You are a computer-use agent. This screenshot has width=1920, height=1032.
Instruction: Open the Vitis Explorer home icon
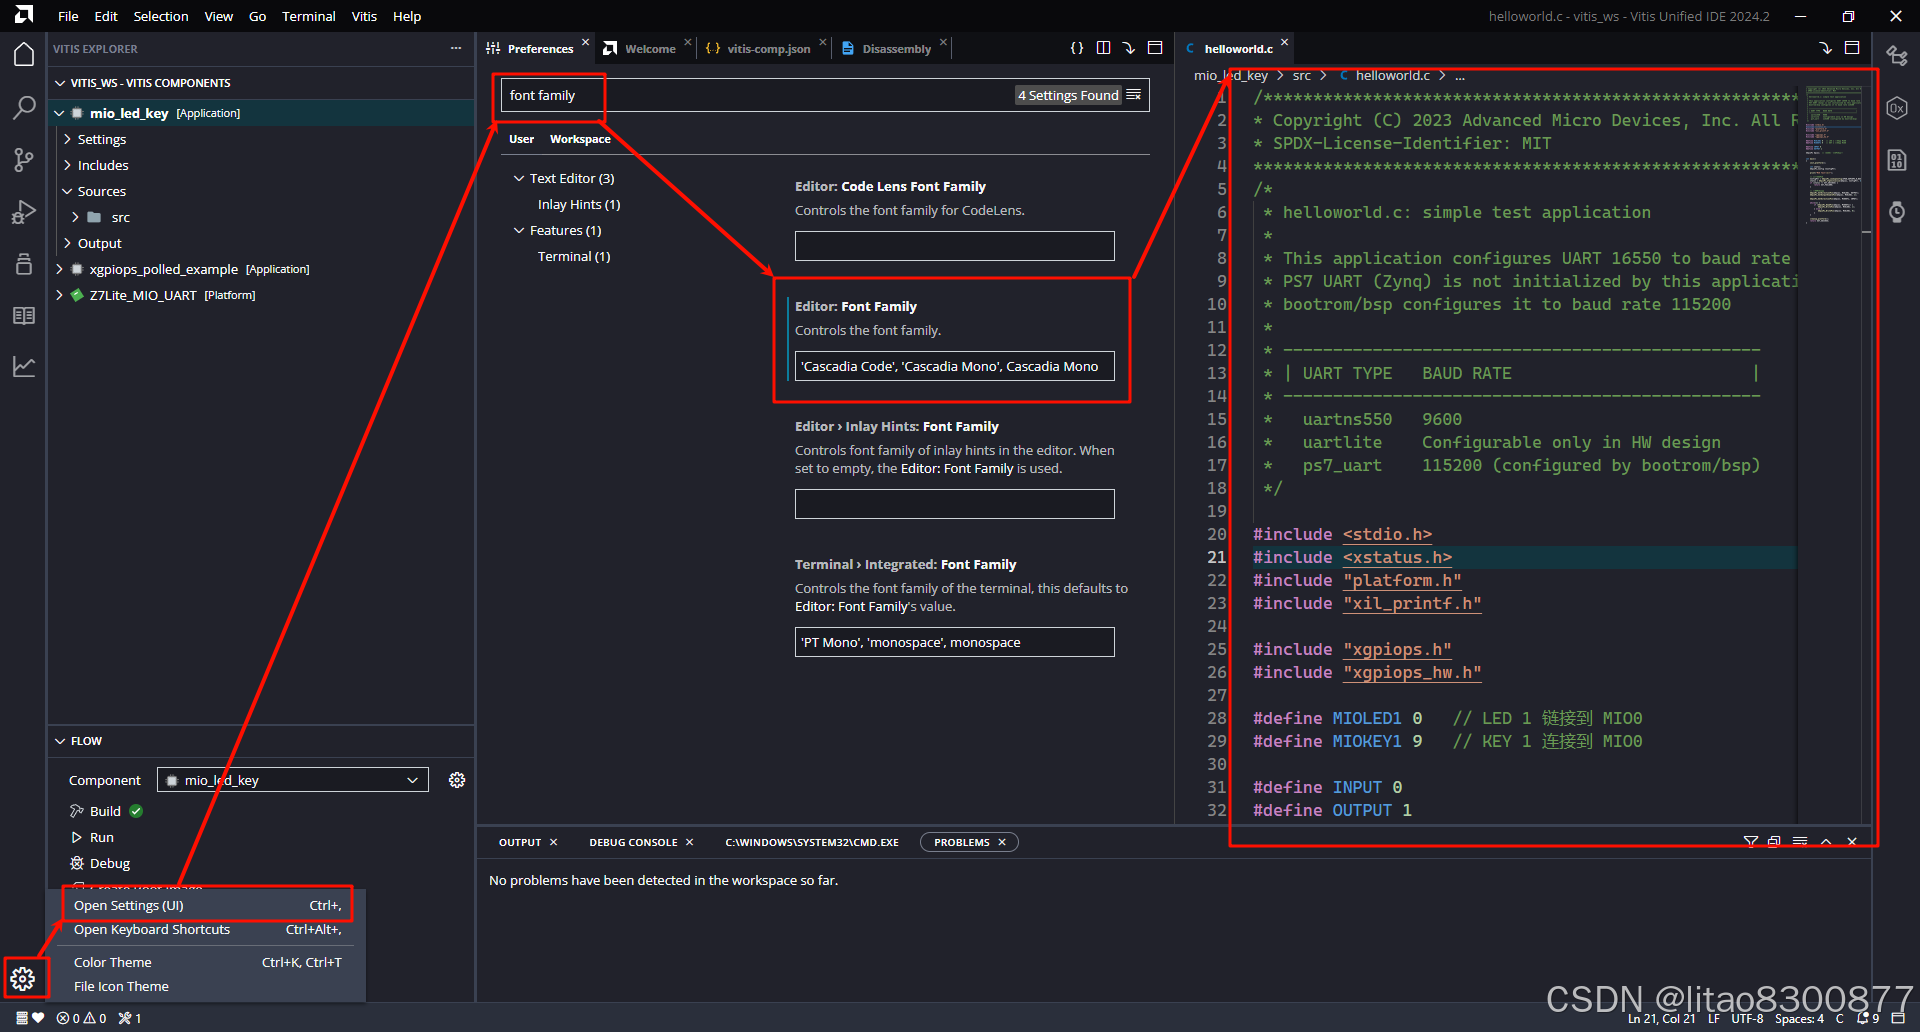click(24, 55)
